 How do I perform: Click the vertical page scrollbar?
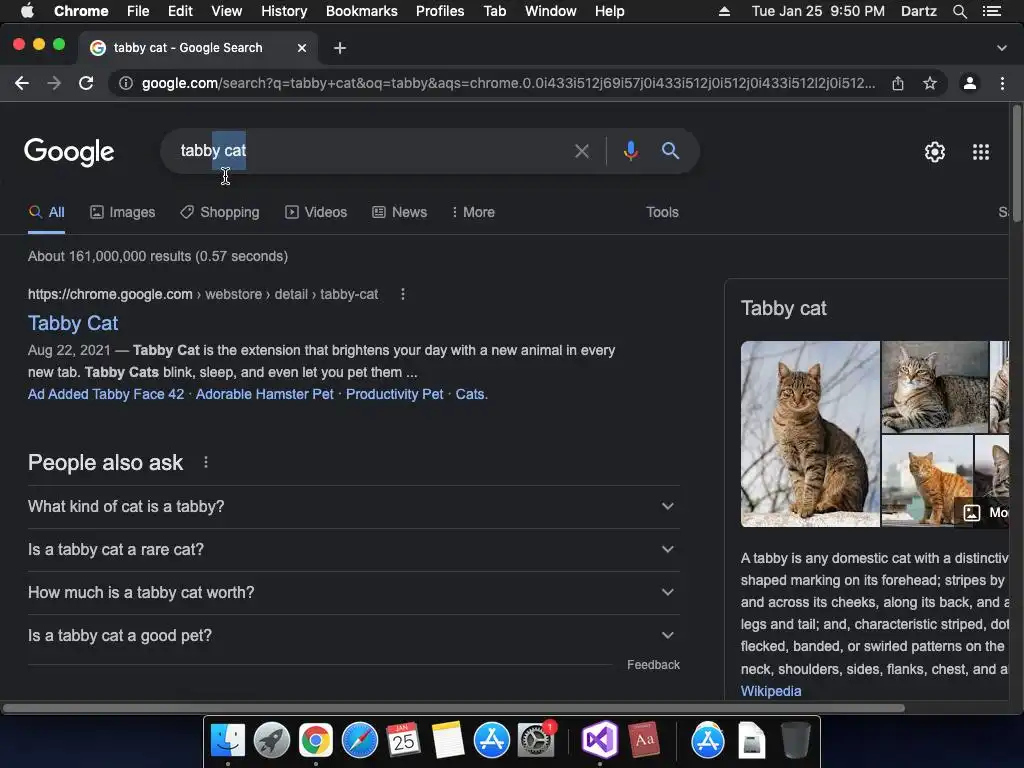(x=1016, y=163)
